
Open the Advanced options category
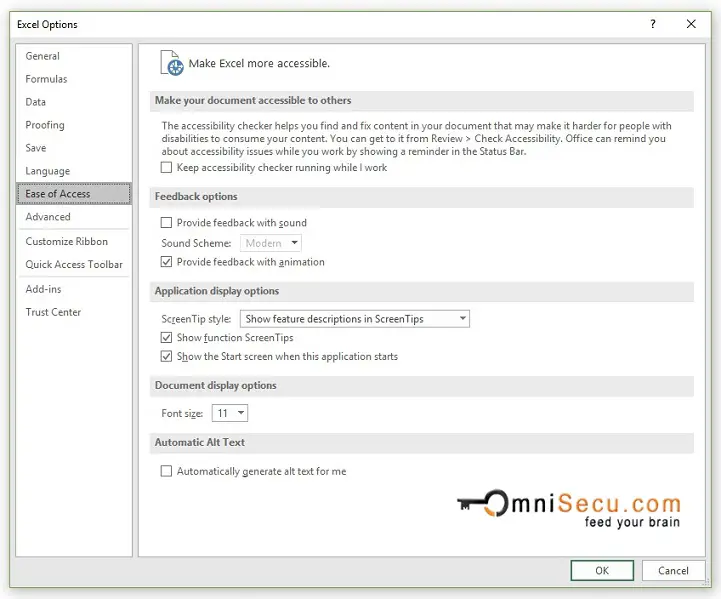74,217
